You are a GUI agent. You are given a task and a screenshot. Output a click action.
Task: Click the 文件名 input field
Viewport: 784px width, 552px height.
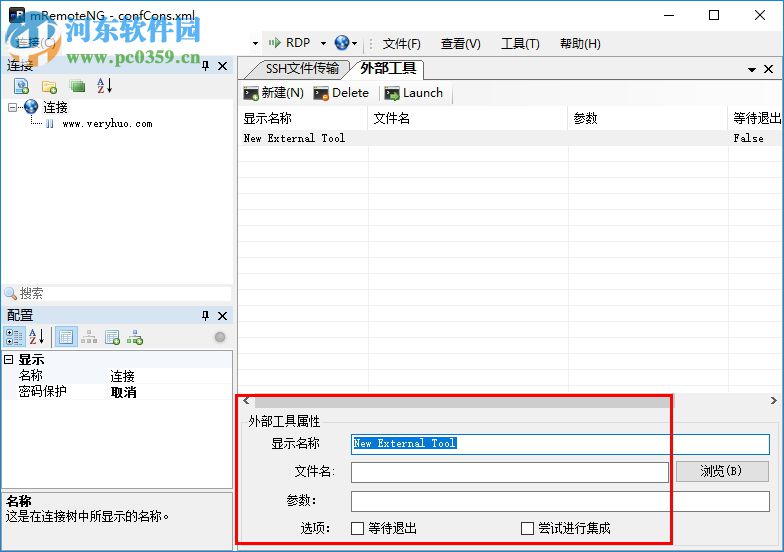(510, 472)
